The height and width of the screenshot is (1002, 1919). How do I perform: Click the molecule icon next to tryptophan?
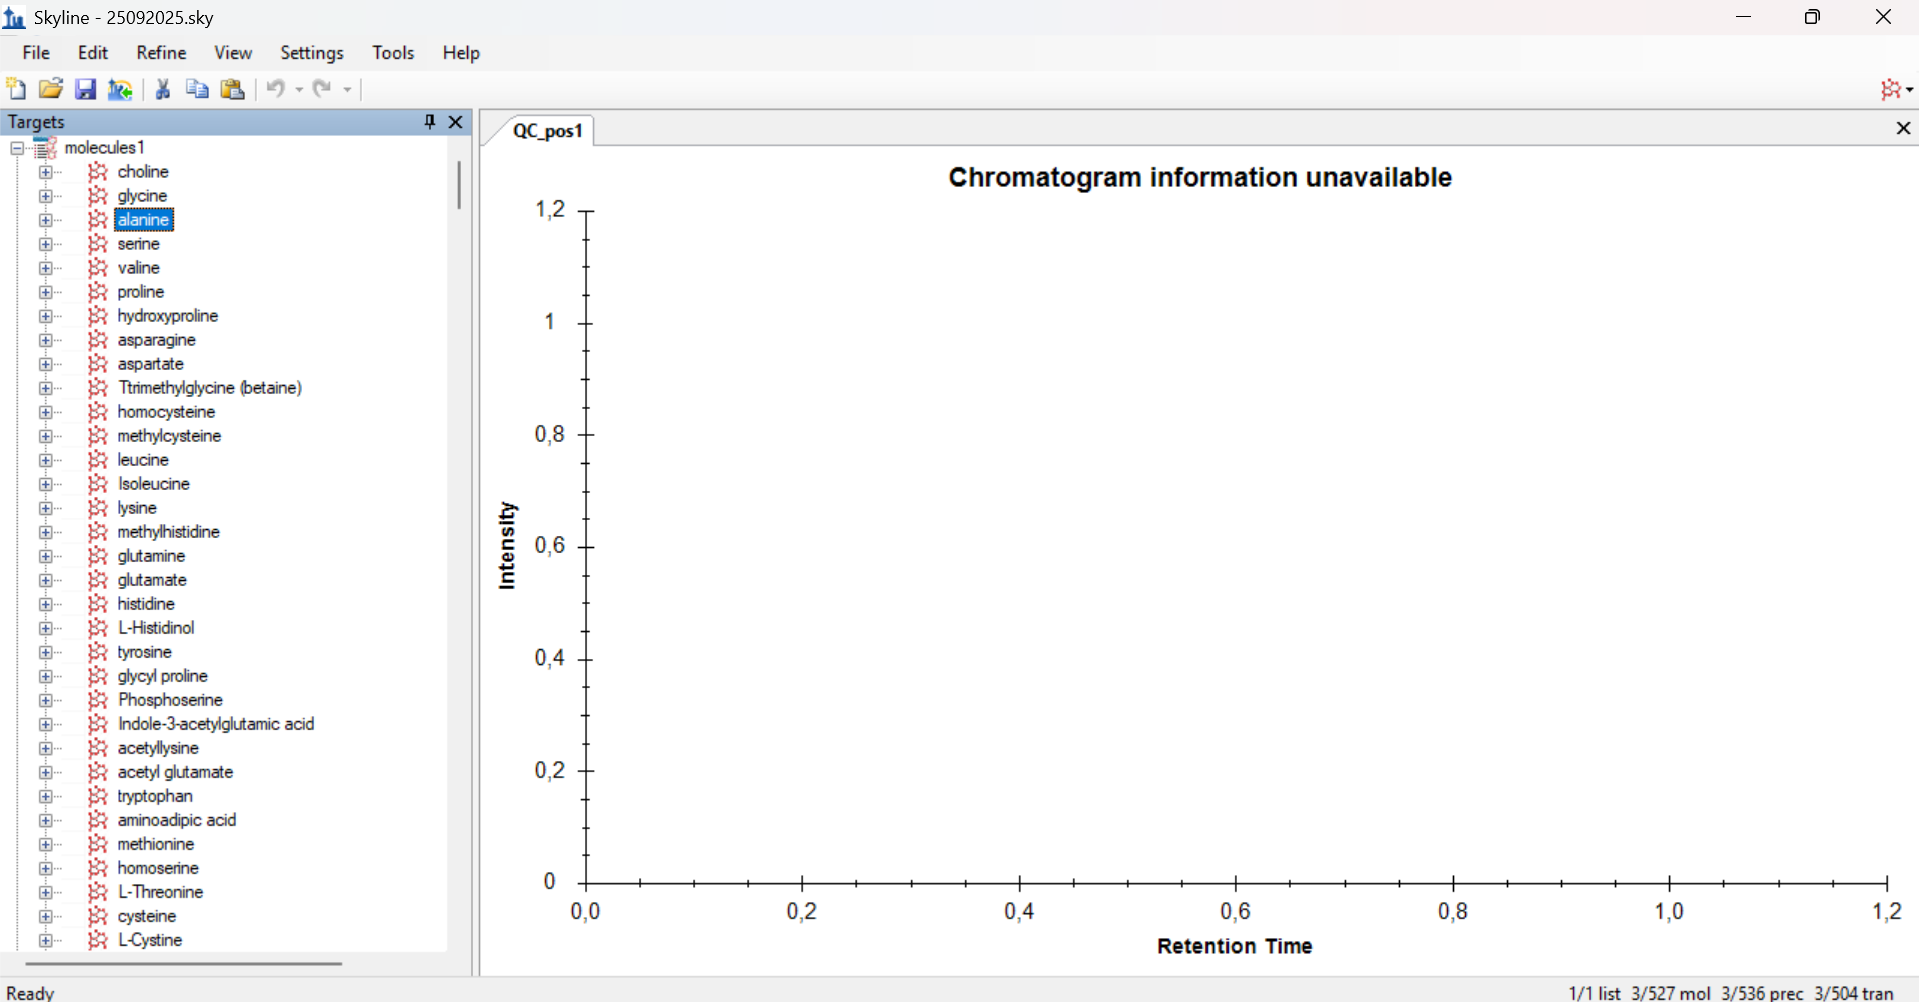97,796
